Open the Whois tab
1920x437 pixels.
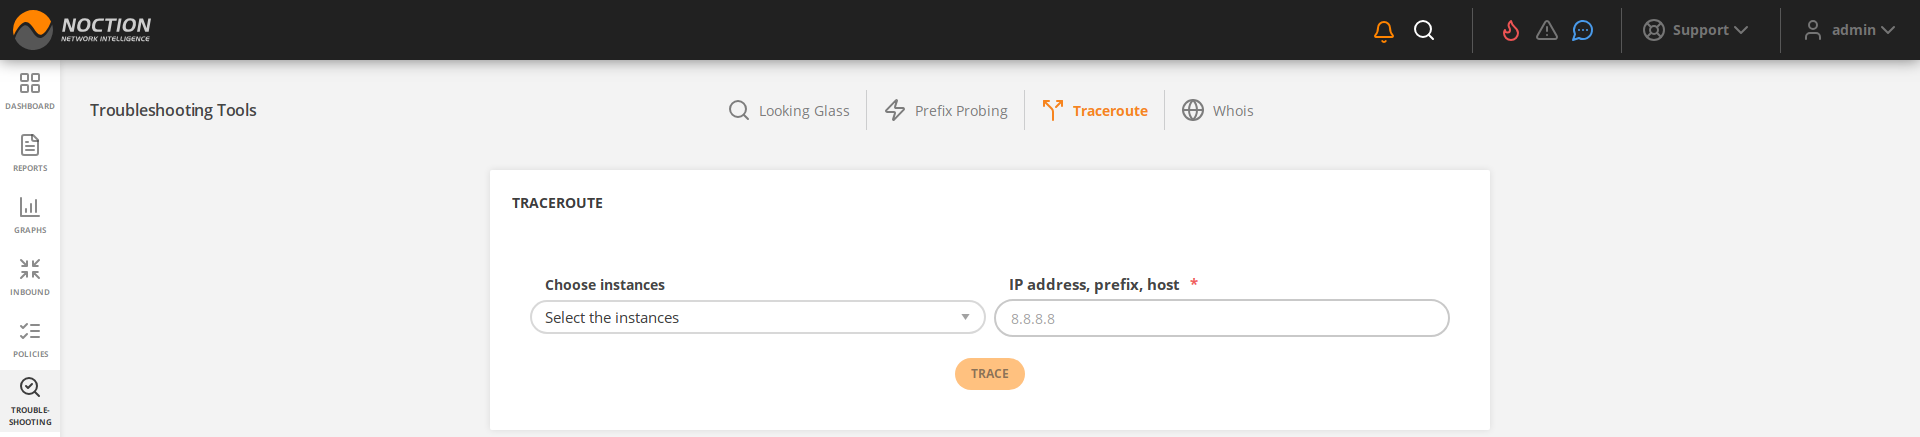tap(1218, 111)
